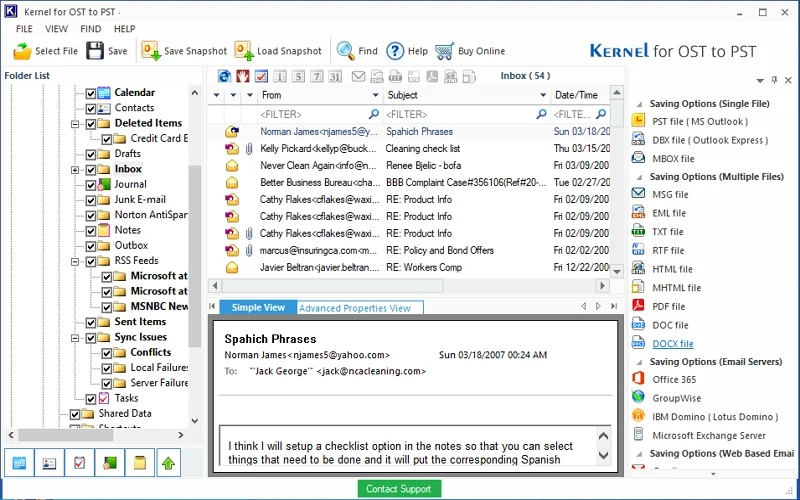Select the 1-day calendar view icon
Viewport: 800px width, 500px height.
(280, 77)
